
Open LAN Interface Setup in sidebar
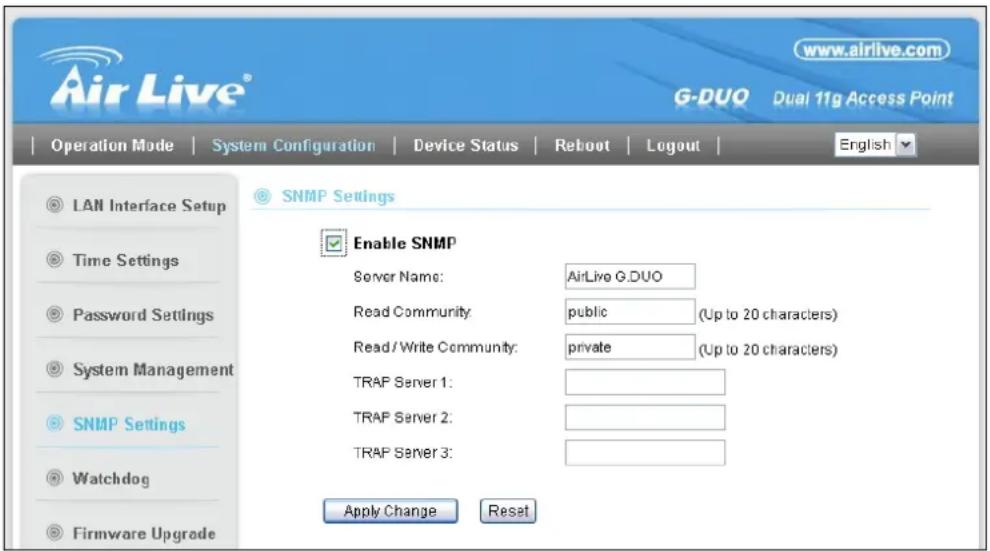149,206
